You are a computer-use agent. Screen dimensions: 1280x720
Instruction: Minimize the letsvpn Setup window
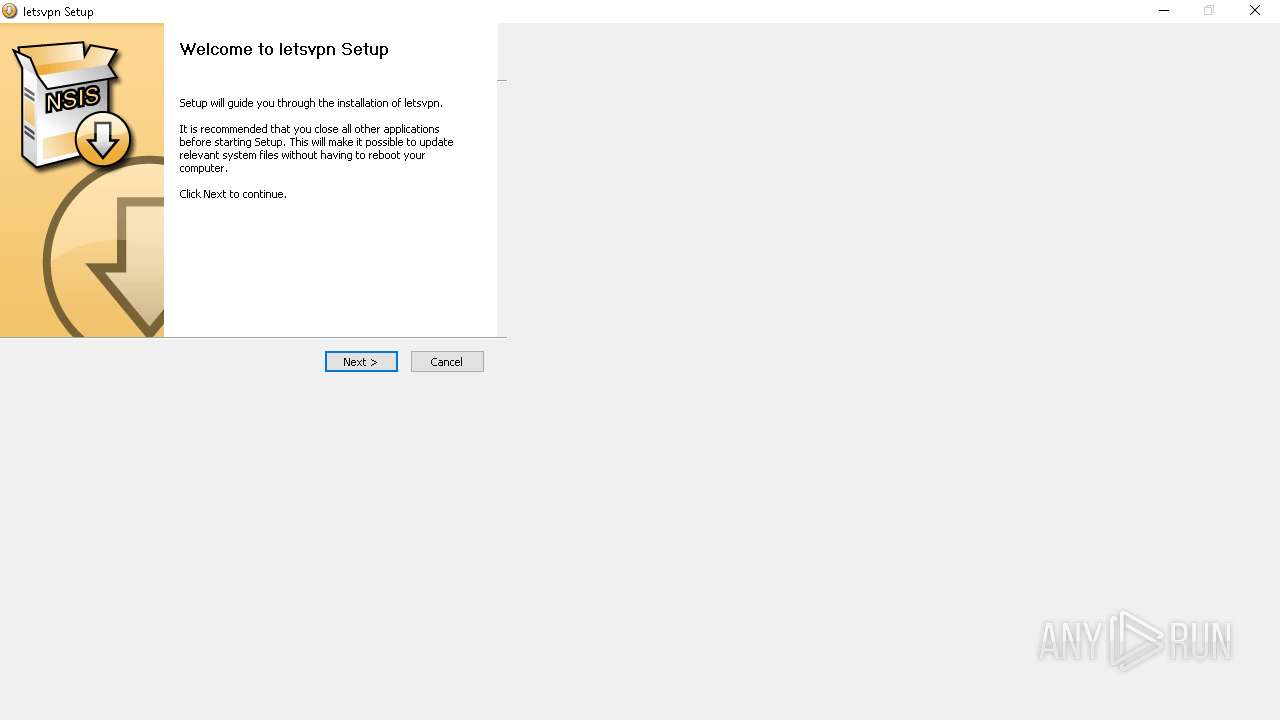tap(1164, 11)
